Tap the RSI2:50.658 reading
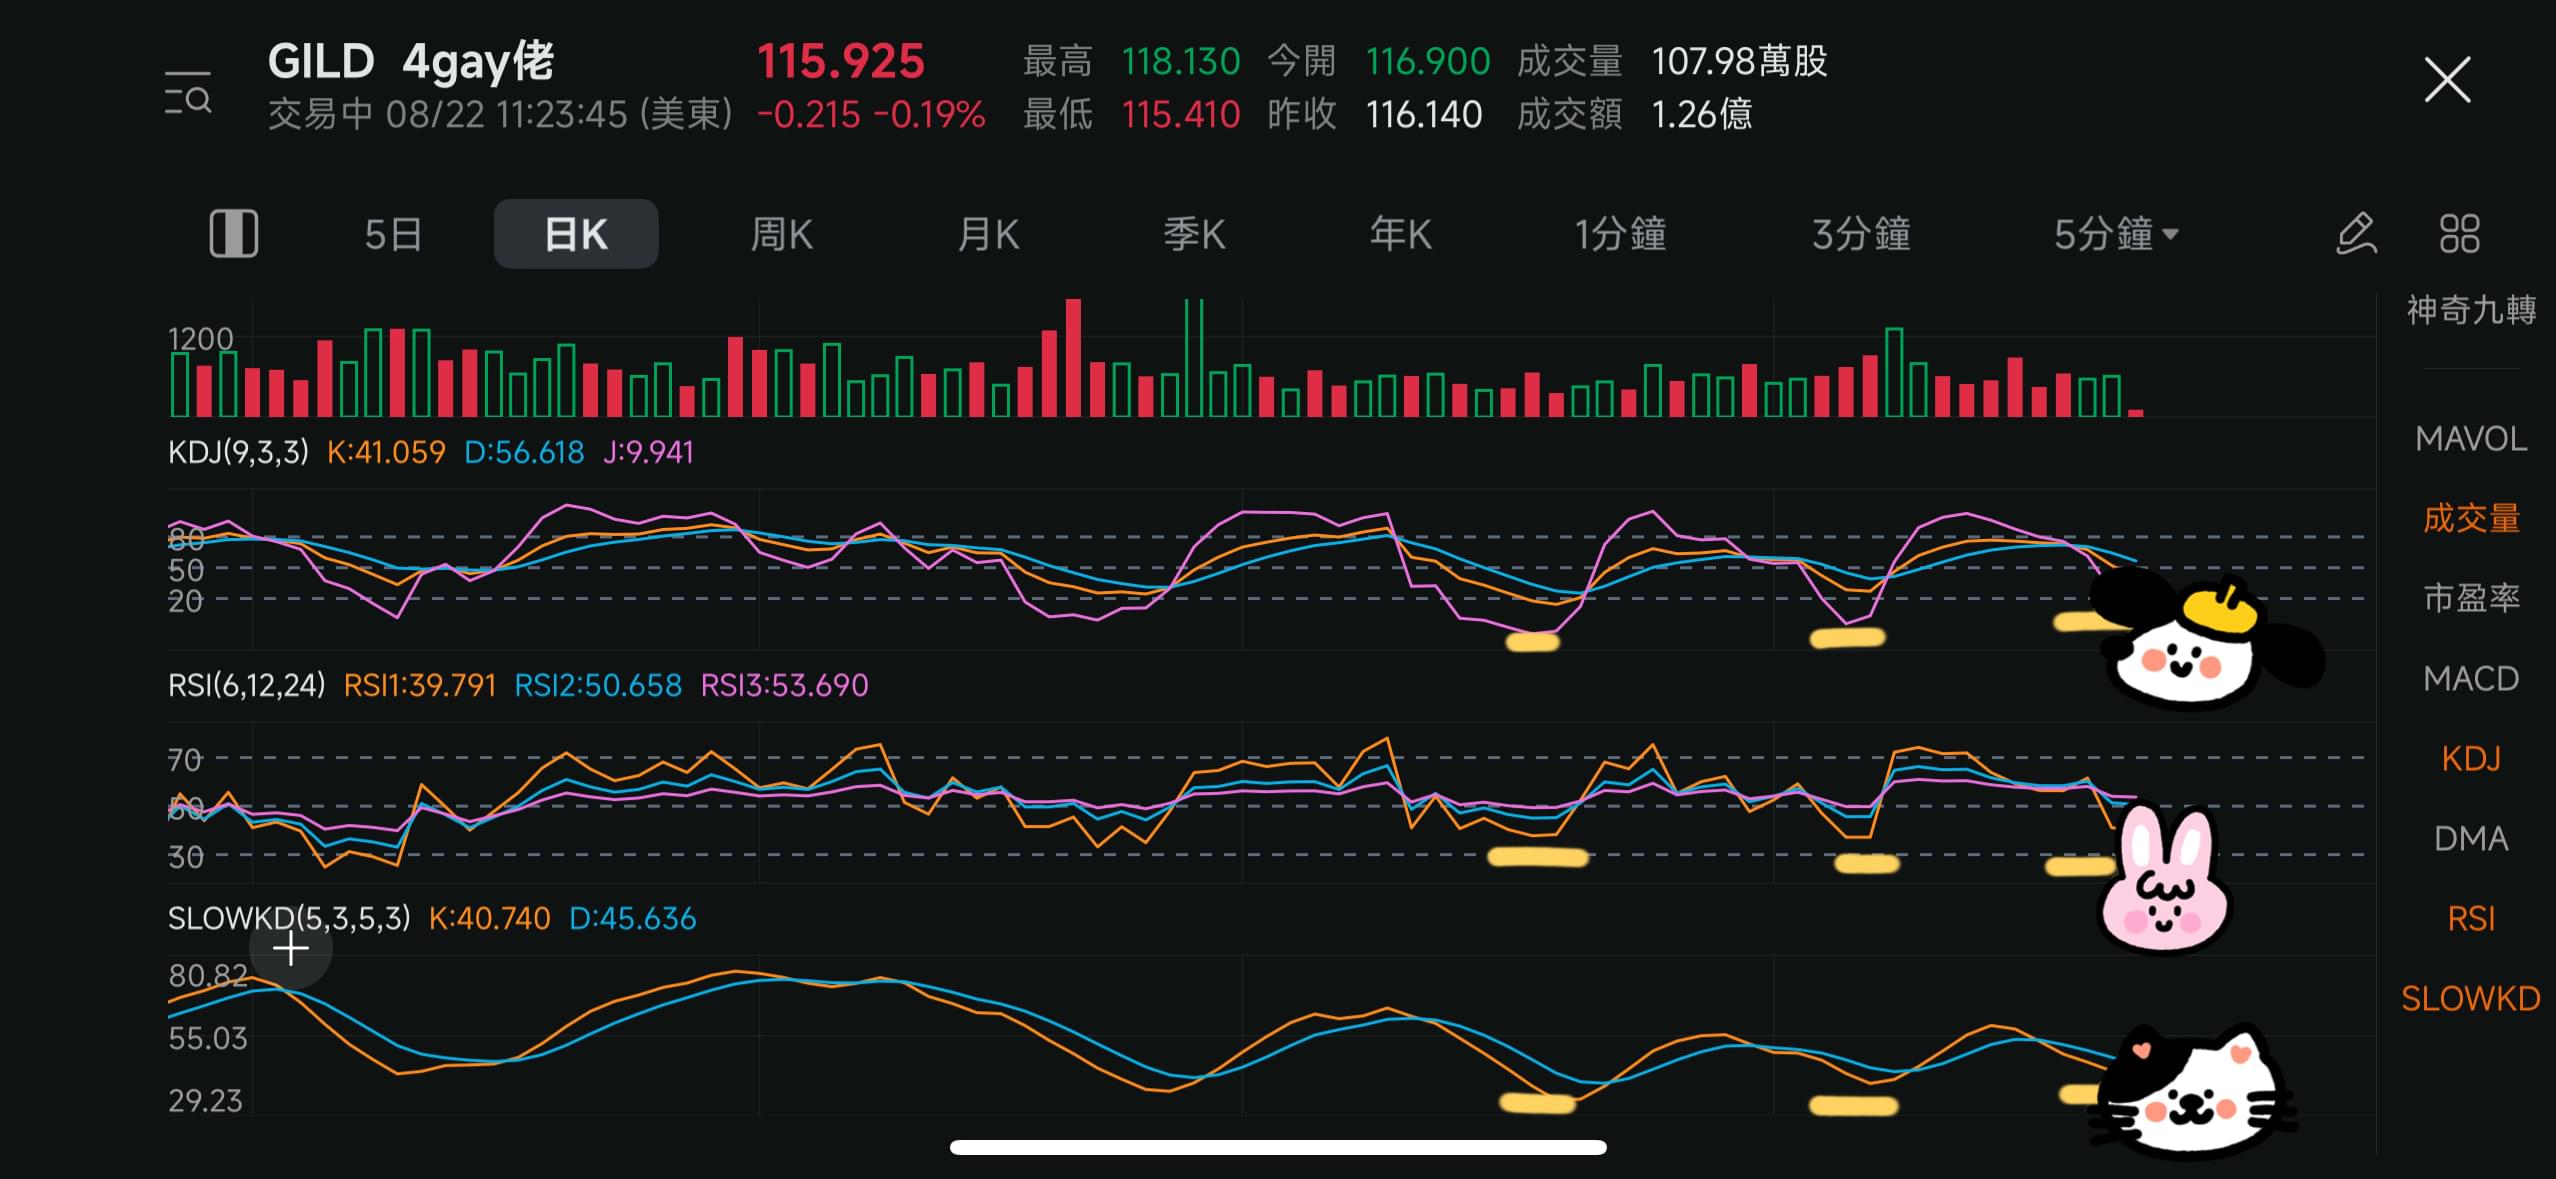Image resolution: width=2556 pixels, height=1179 pixels. tap(598, 685)
